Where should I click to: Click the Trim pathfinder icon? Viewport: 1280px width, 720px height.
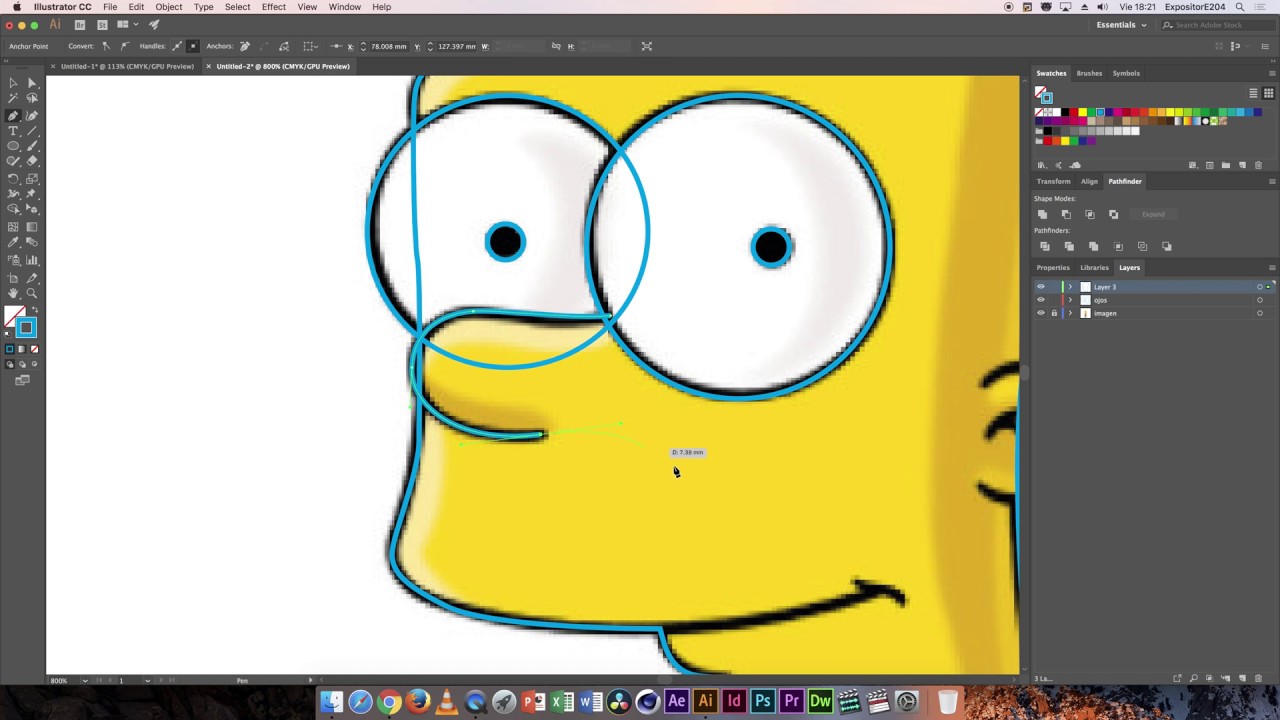[x=1069, y=246]
